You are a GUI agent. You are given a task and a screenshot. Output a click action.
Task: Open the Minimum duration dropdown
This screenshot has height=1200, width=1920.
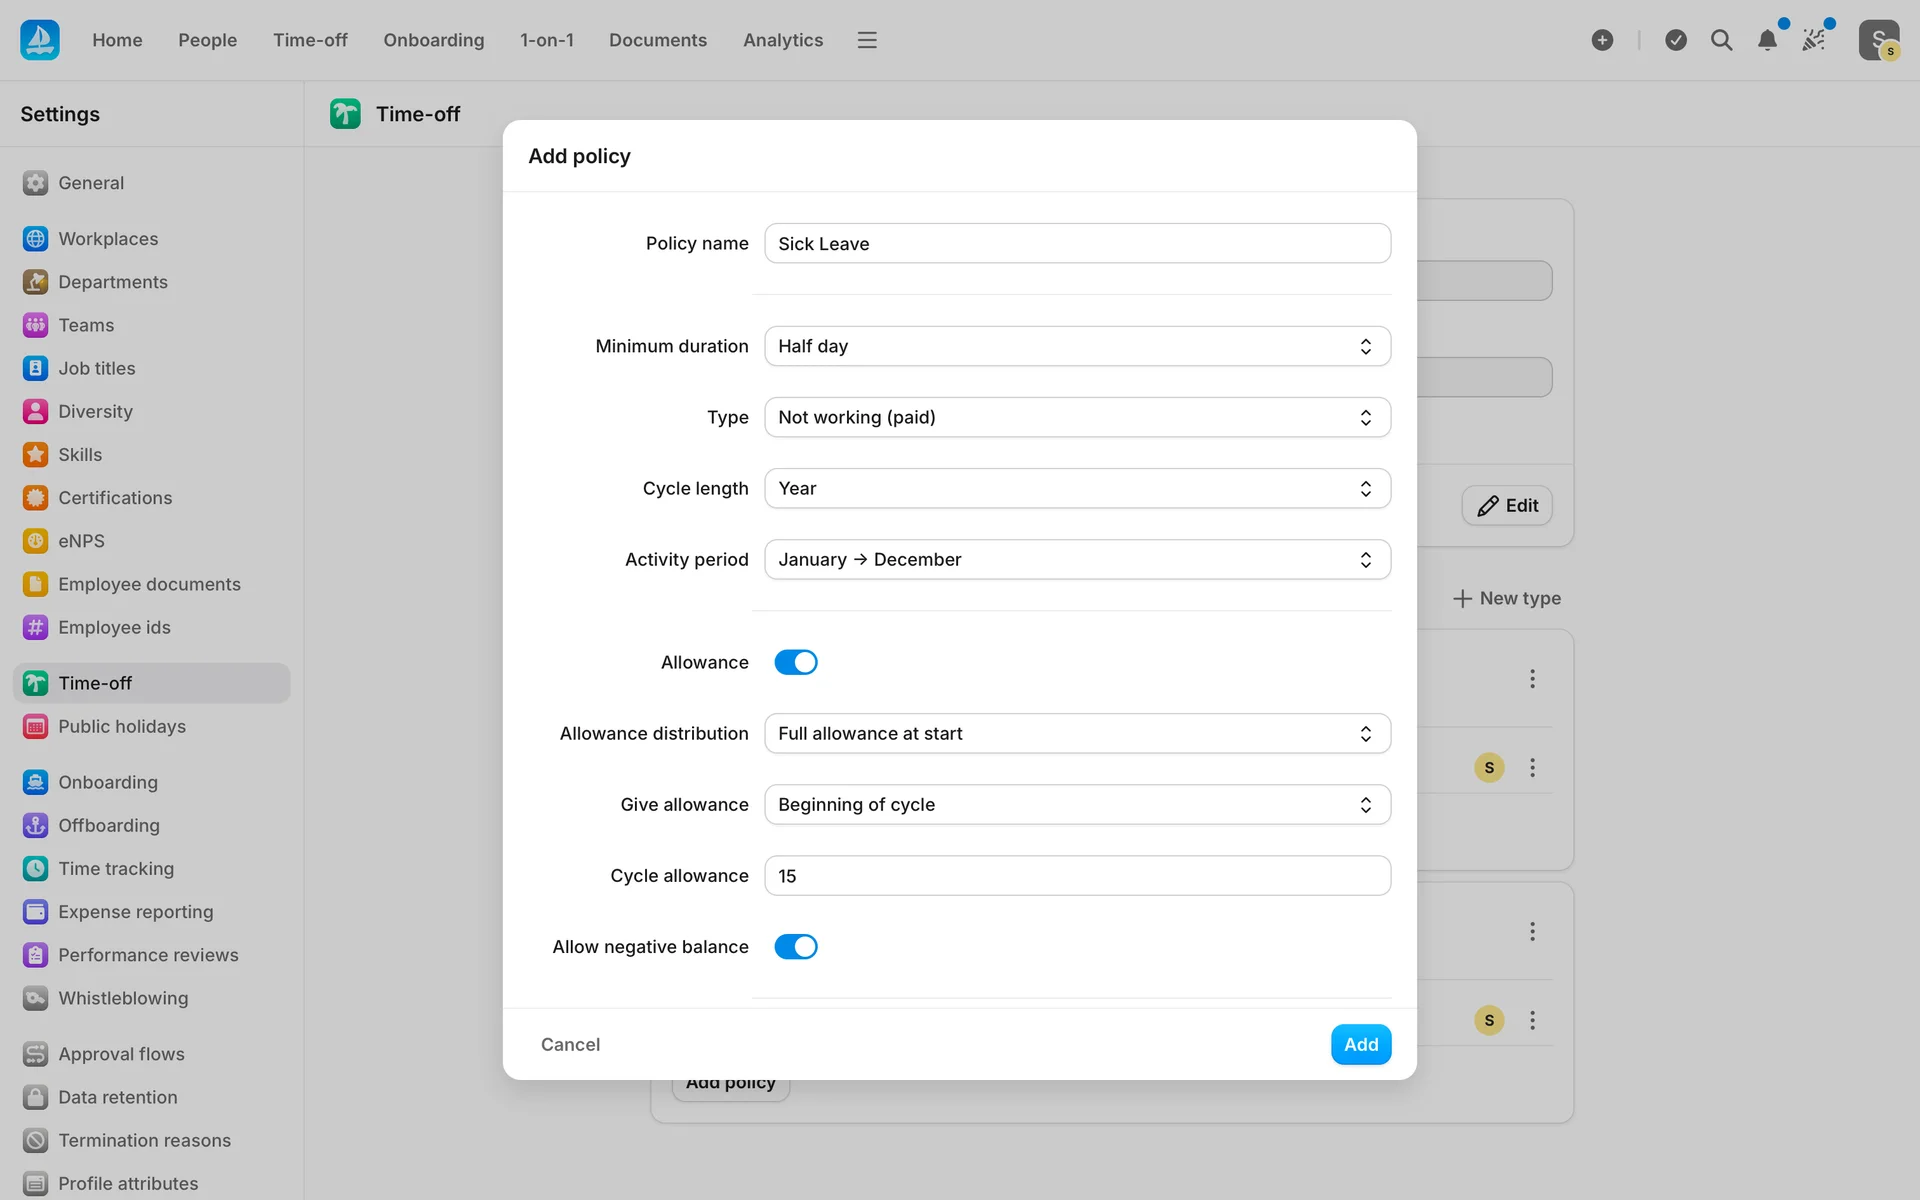click(1077, 346)
